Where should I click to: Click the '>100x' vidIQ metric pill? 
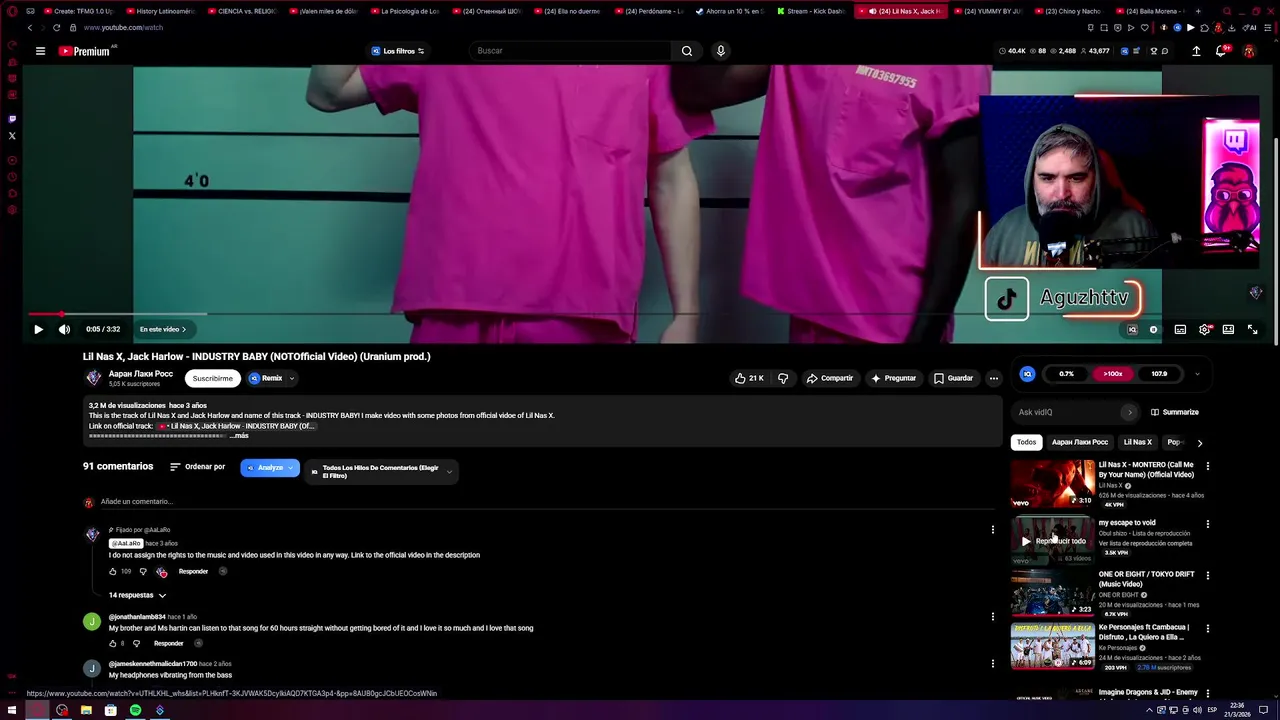pyautogui.click(x=1113, y=374)
